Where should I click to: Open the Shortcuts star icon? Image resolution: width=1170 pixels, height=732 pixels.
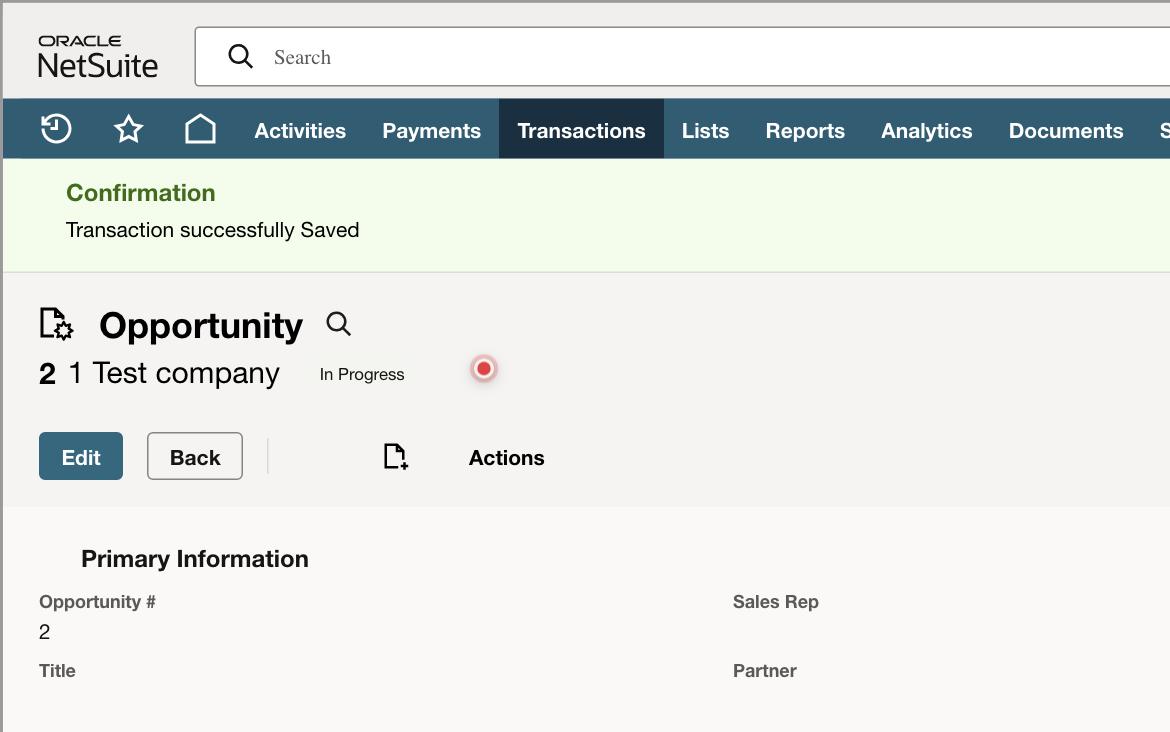[x=128, y=129]
